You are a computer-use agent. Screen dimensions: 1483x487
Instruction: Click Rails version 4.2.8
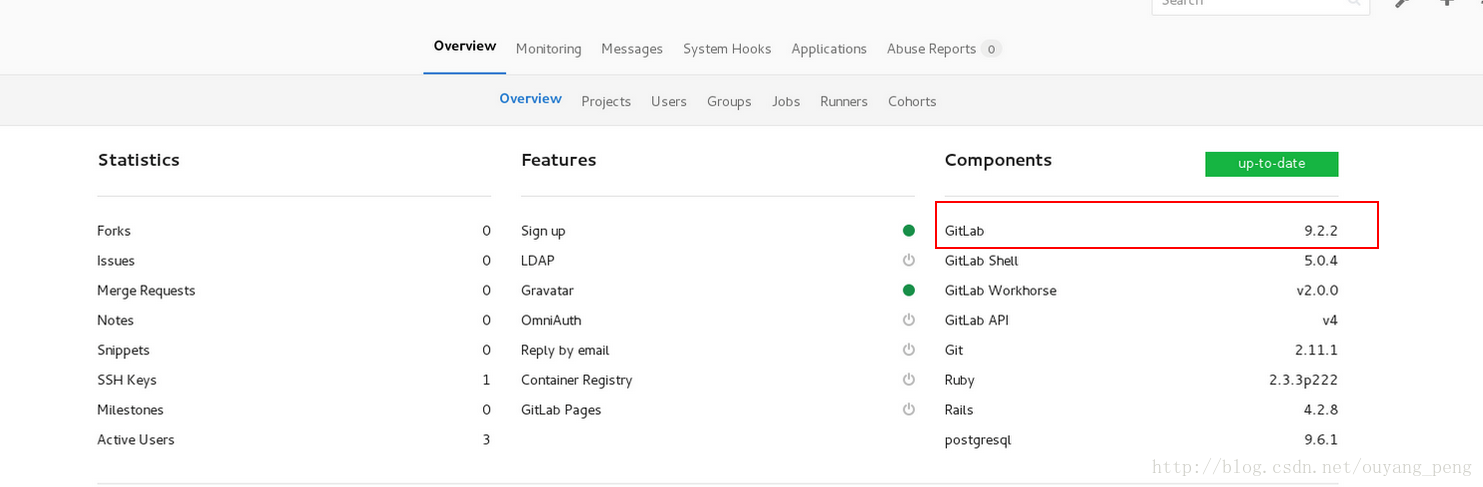coord(1321,410)
